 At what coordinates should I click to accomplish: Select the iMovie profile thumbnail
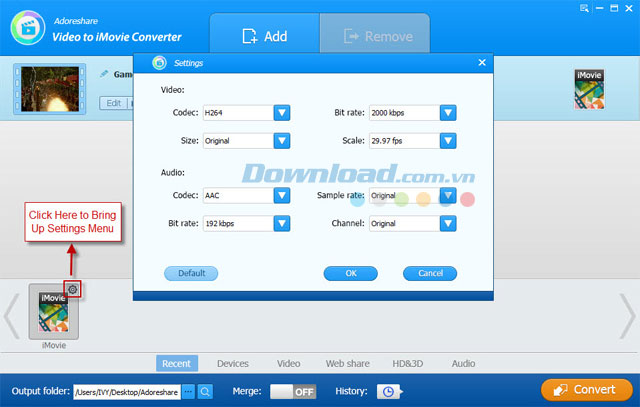(x=53, y=312)
